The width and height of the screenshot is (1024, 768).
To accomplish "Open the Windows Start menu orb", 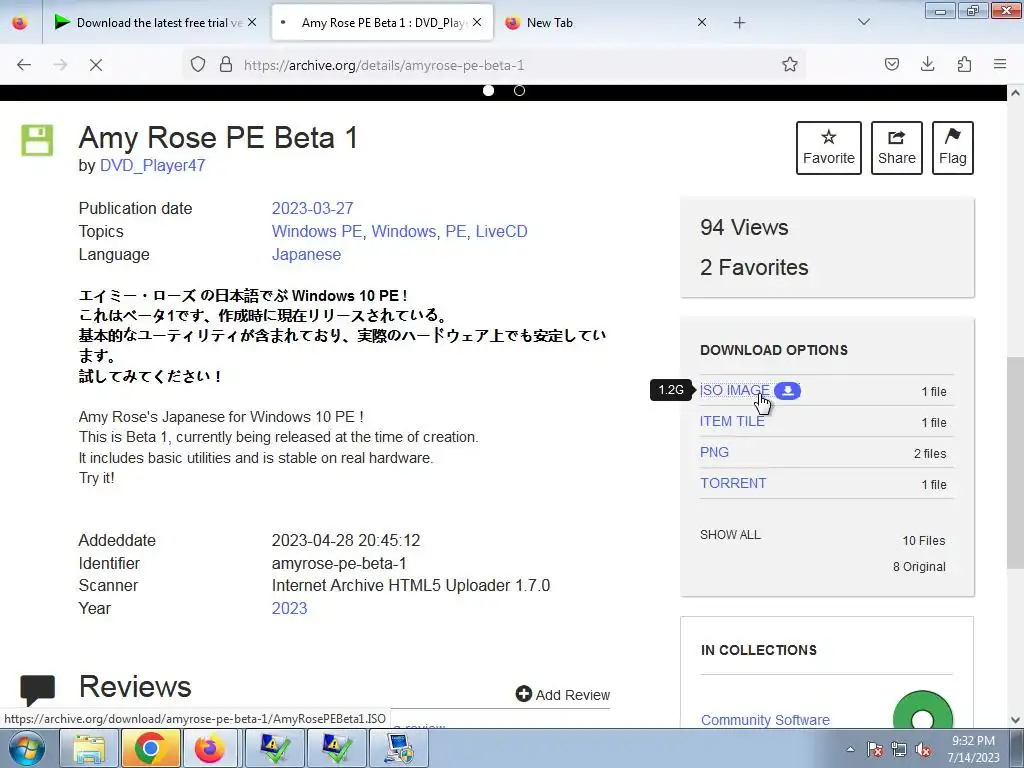I will pyautogui.click(x=26, y=748).
